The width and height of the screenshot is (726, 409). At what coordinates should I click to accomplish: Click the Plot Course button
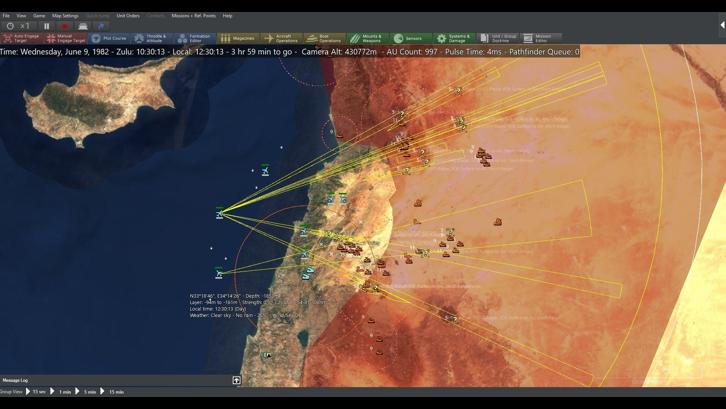click(x=109, y=38)
